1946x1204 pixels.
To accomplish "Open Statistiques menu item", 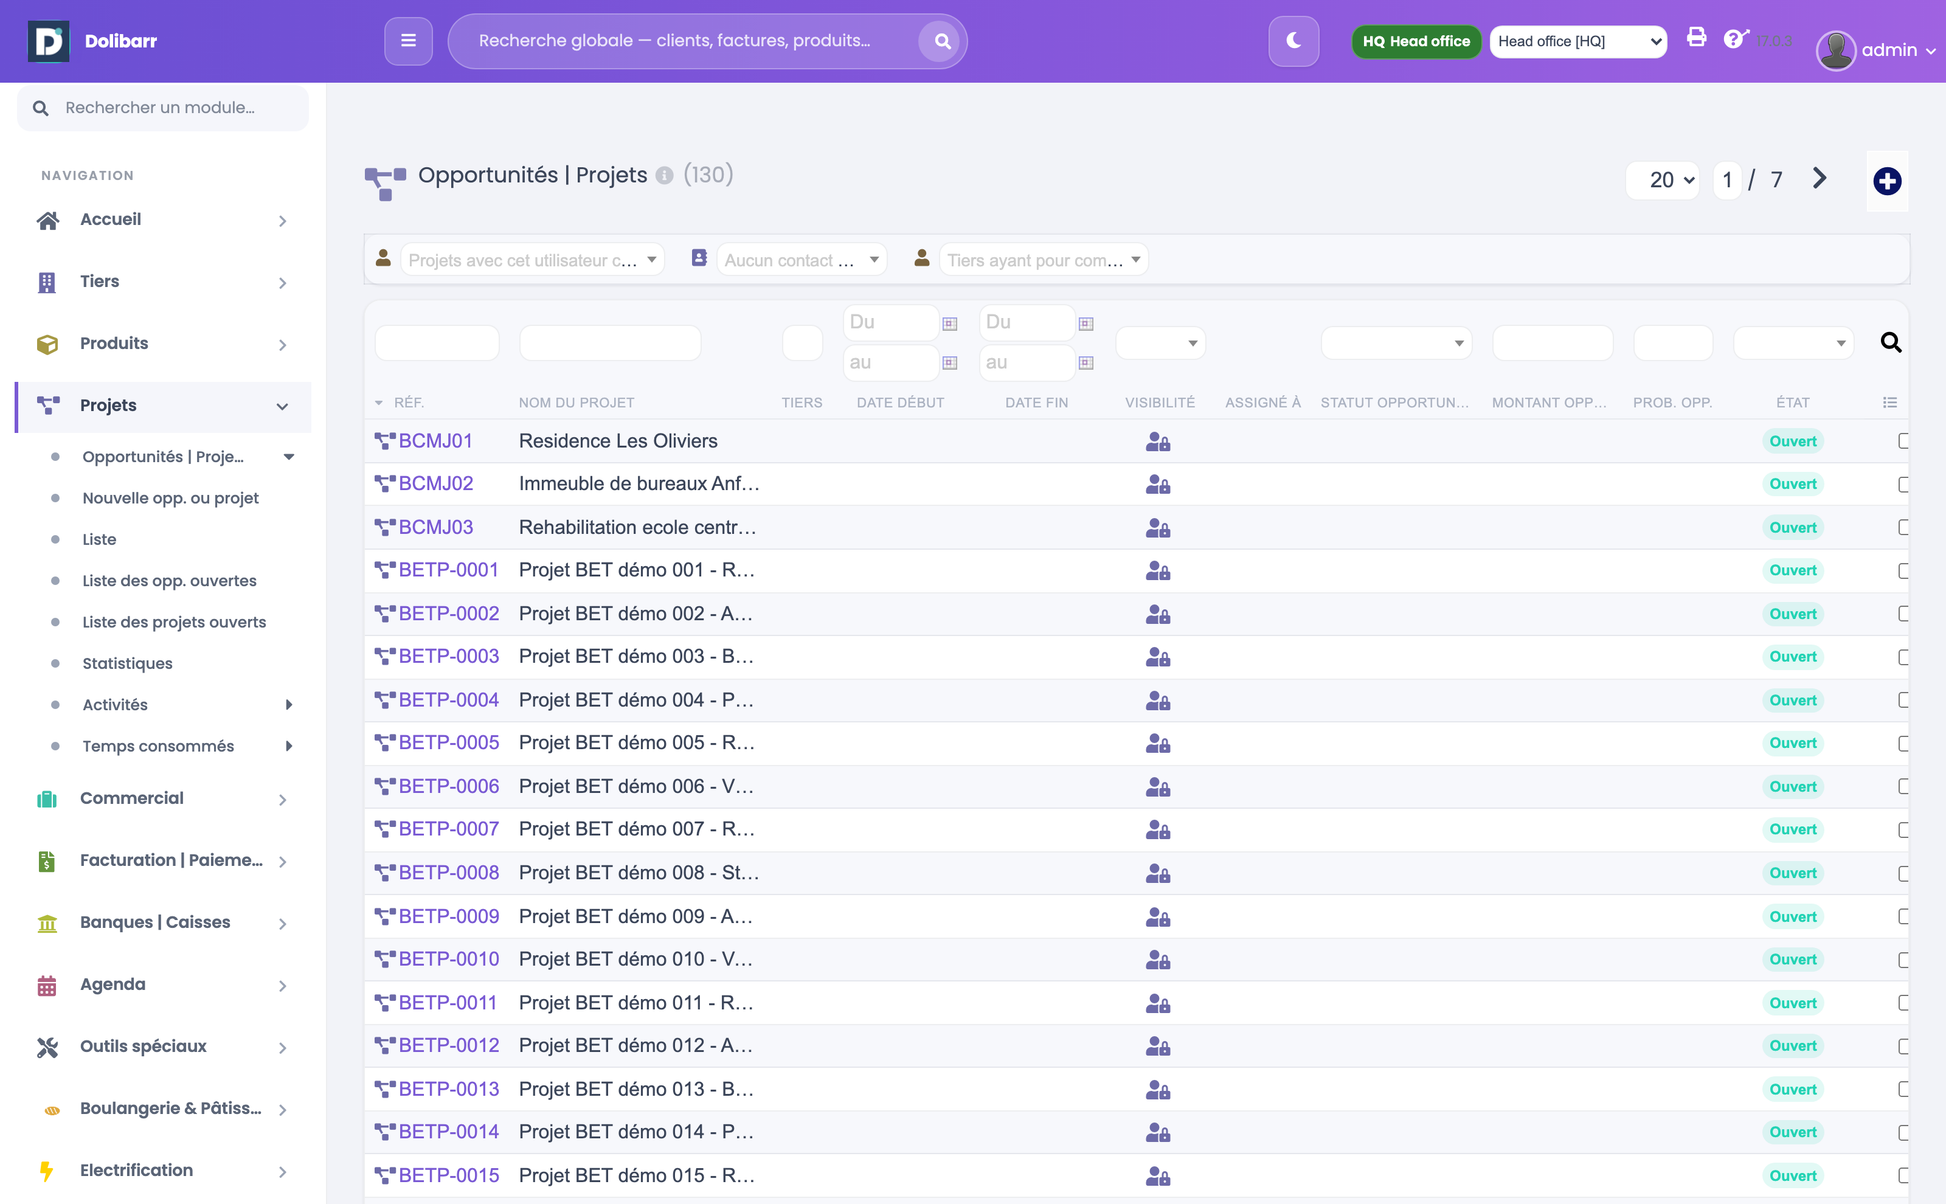I will 127,664.
